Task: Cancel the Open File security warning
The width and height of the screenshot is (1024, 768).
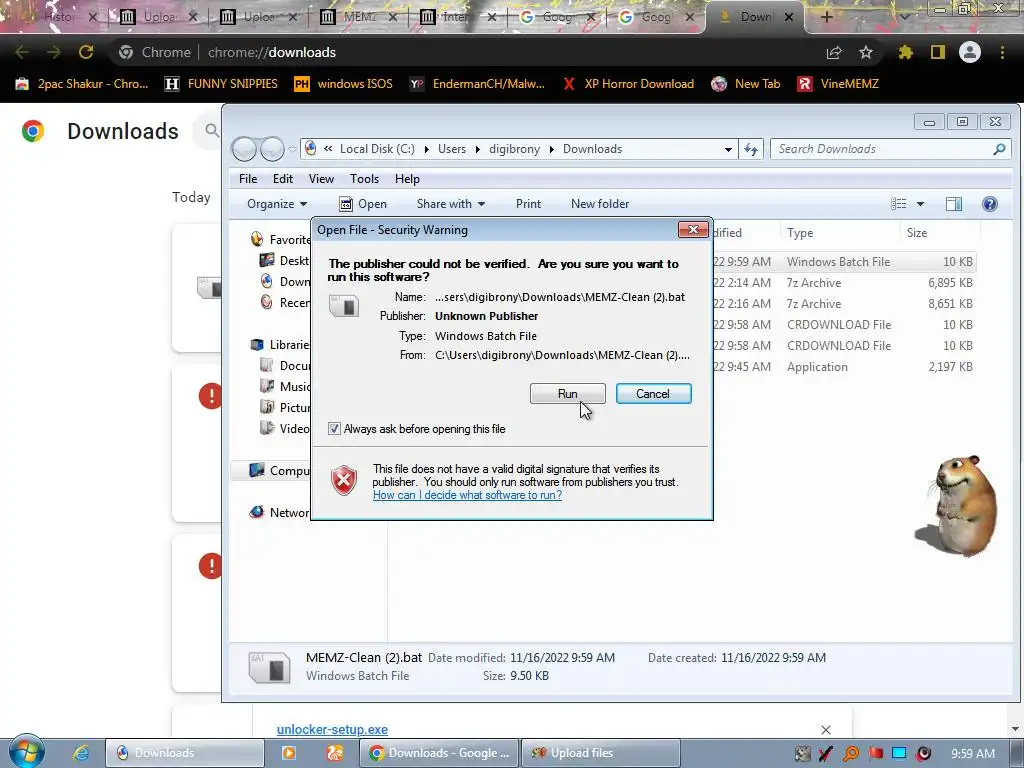Action: pyautogui.click(x=653, y=394)
